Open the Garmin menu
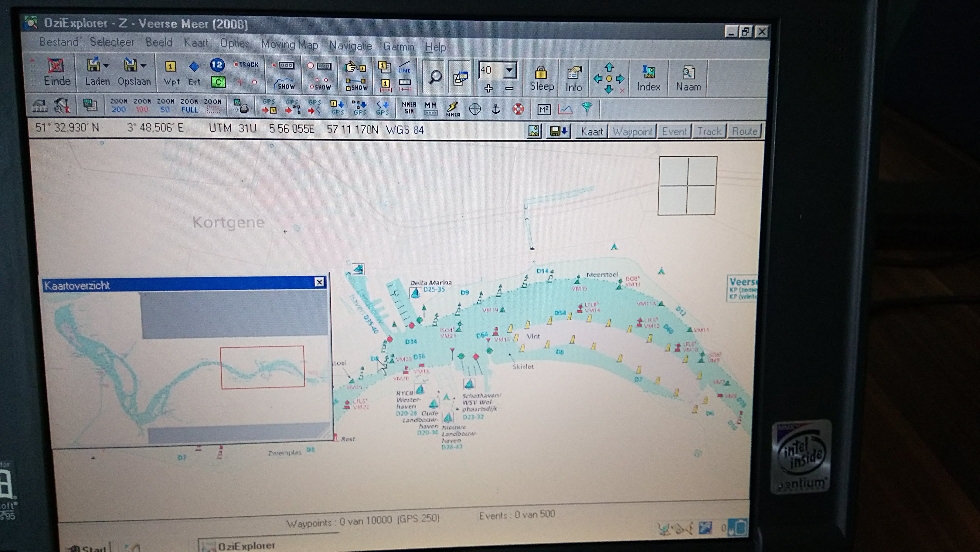This screenshot has height=552, width=980. pyautogui.click(x=398, y=46)
